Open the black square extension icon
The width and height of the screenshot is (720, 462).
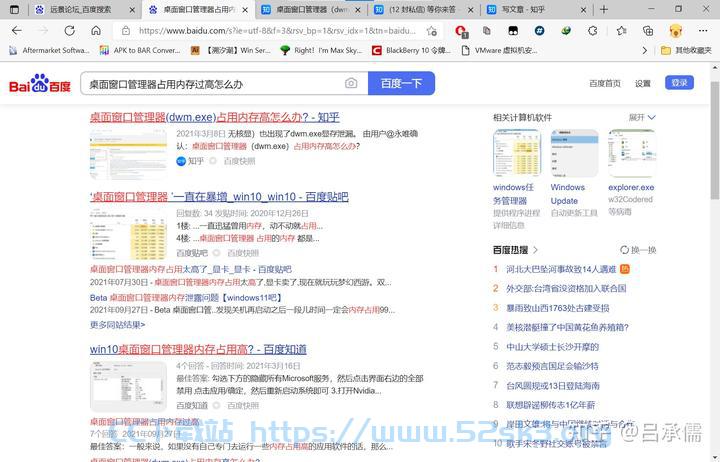tap(513, 31)
